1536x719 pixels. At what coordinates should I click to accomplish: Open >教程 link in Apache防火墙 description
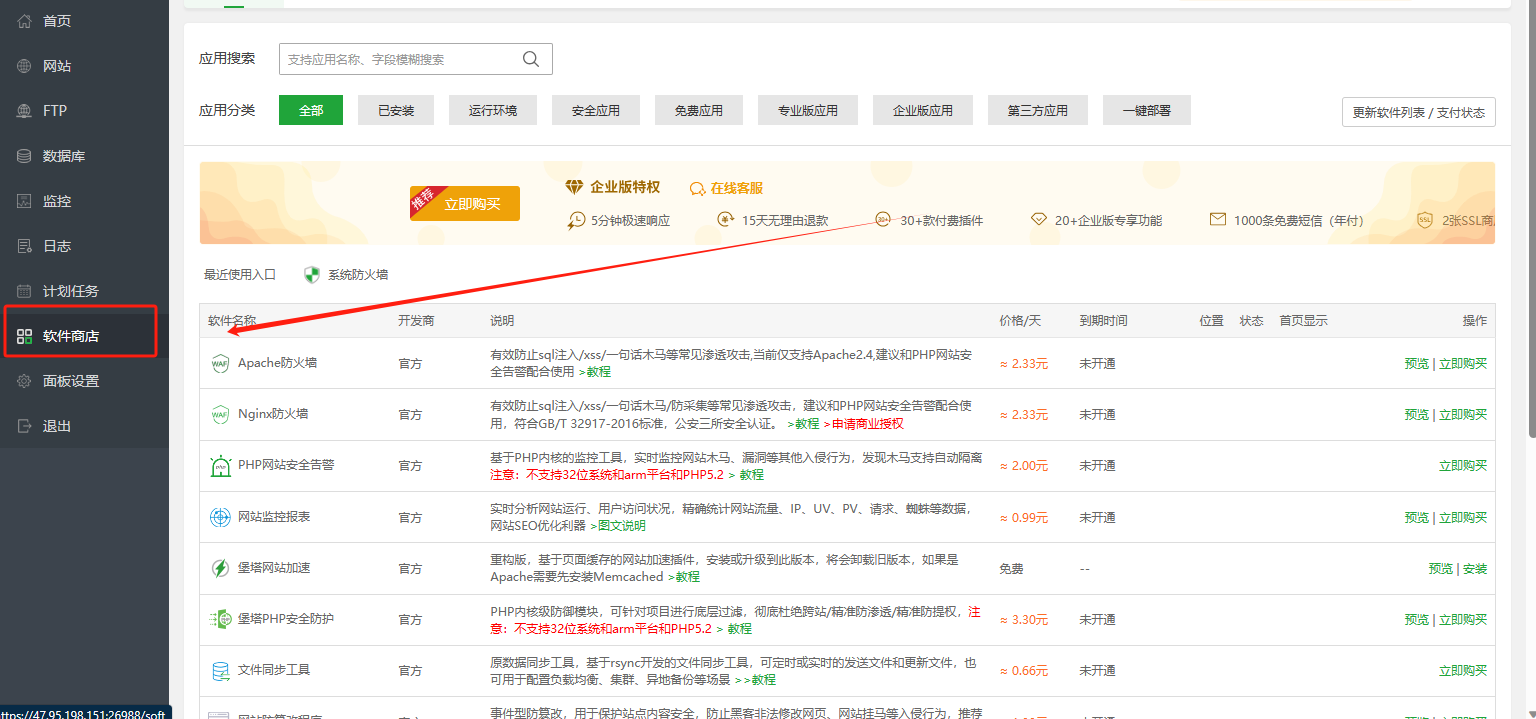(594, 371)
